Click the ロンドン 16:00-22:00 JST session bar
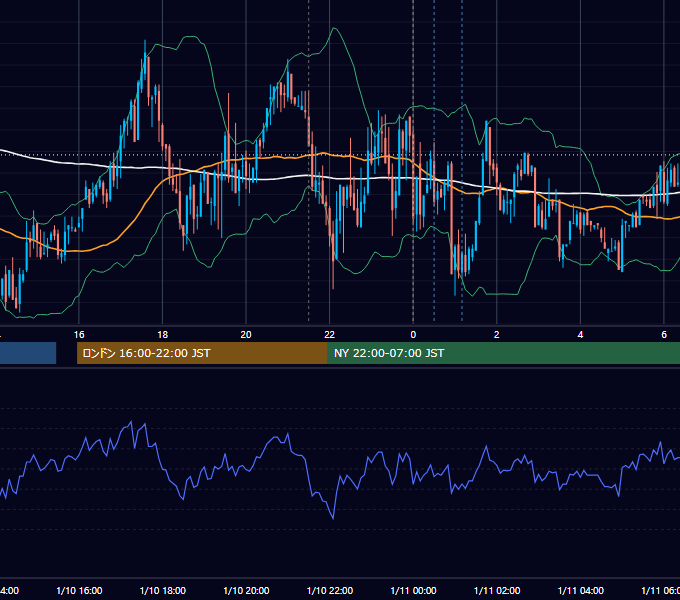 [202, 353]
